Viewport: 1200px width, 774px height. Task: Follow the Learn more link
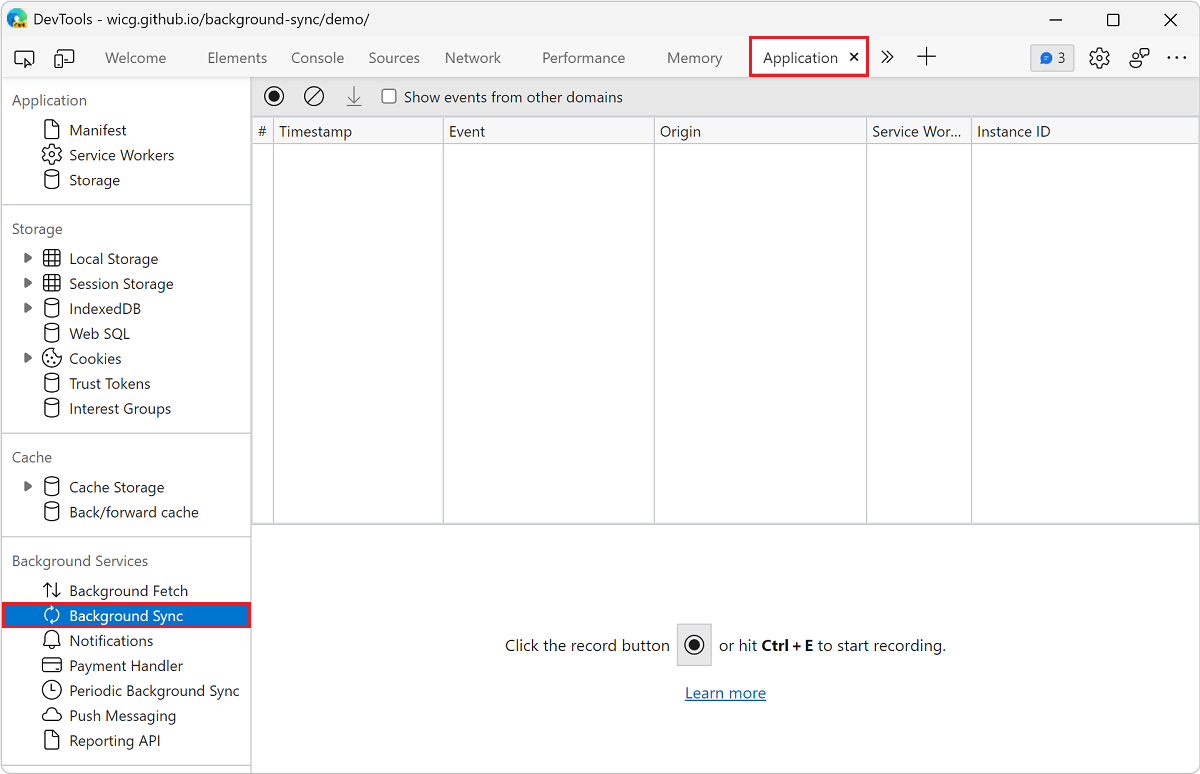pos(725,693)
